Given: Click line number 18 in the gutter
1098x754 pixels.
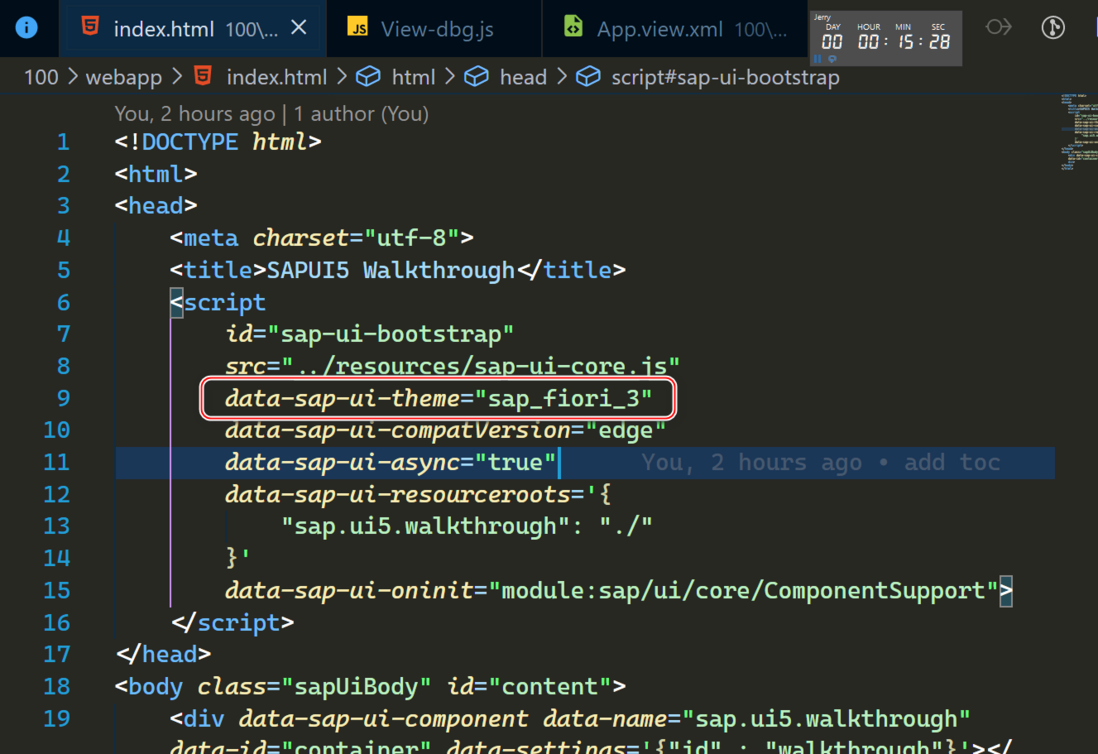Looking at the screenshot, I should coord(57,686).
